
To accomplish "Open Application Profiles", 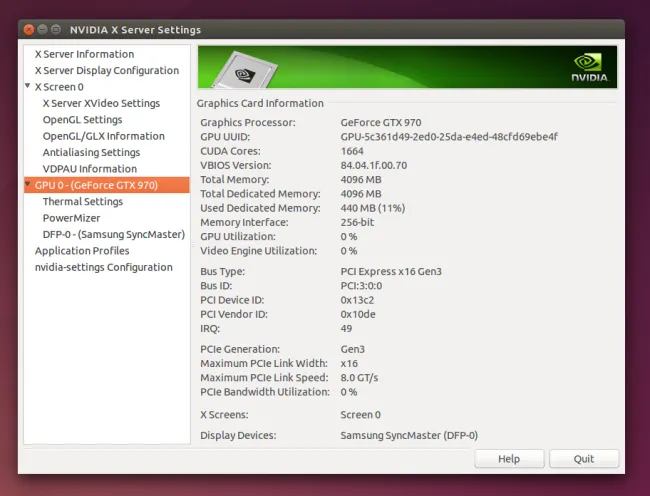I will coord(82,251).
